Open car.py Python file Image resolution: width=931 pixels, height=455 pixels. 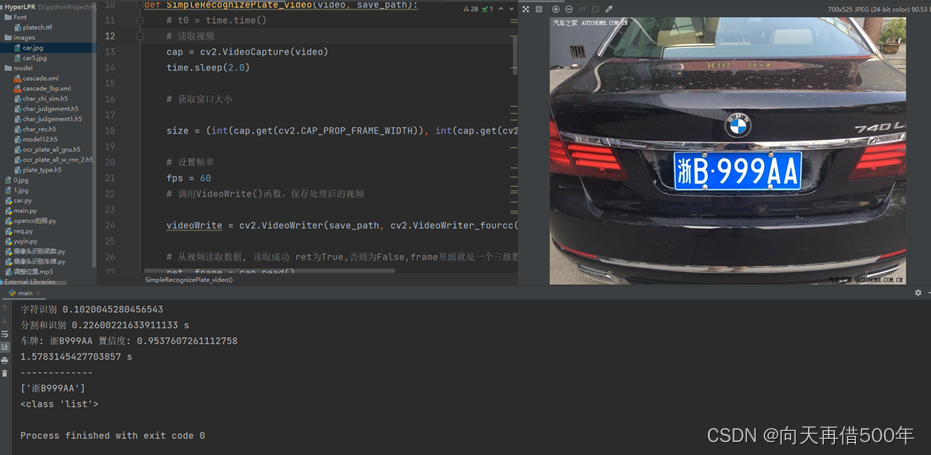(x=18, y=201)
